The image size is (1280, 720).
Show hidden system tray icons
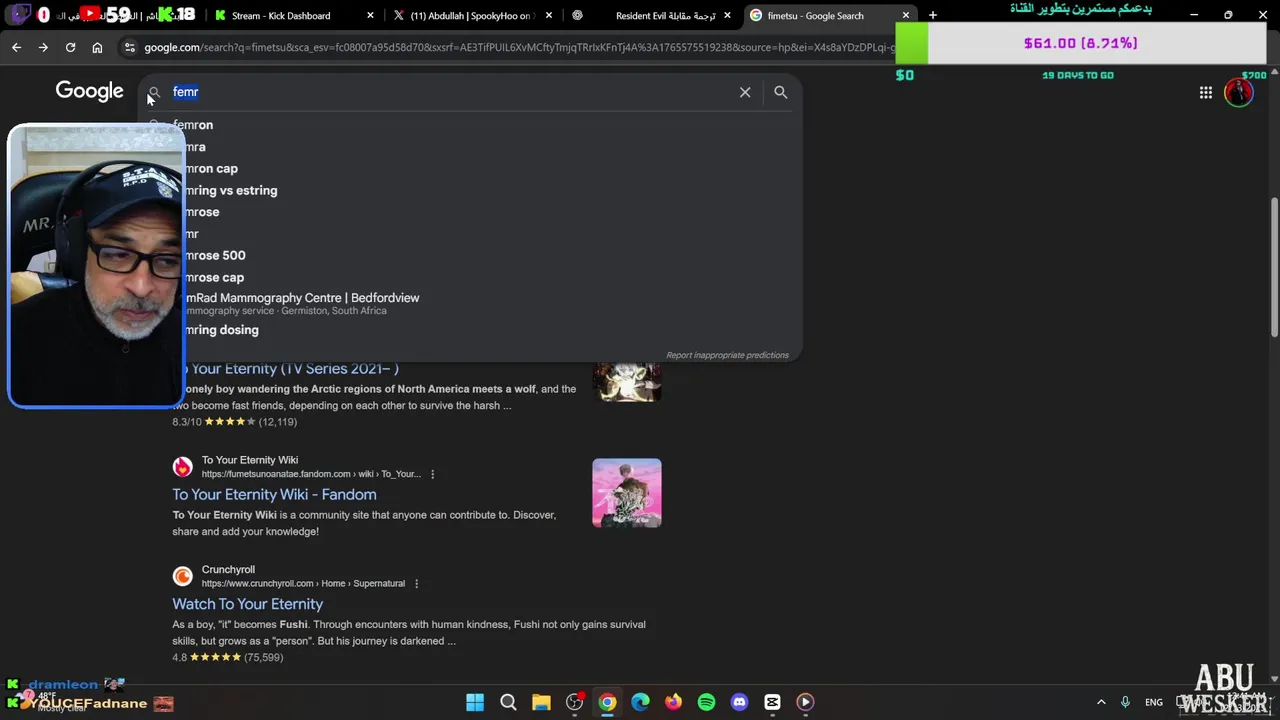coord(1101,702)
